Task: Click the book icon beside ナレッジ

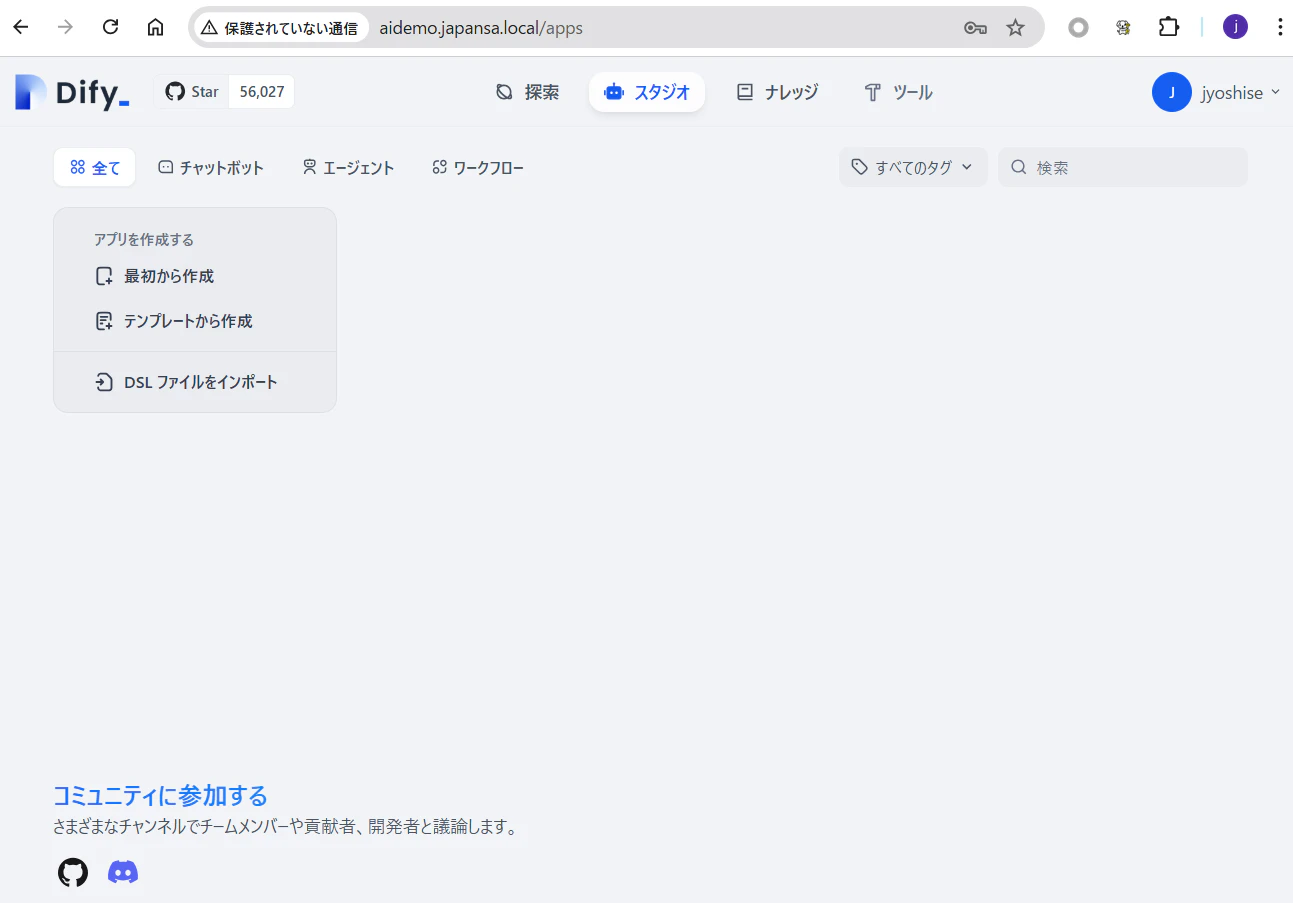Action: [745, 92]
